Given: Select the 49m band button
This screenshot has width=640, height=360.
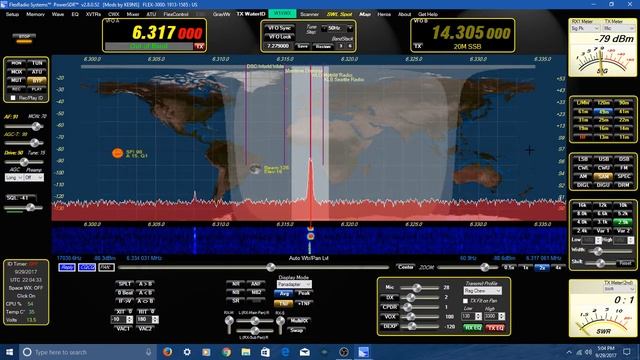Looking at the screenshot, I should pyautogui.click(x=603, y=111).
